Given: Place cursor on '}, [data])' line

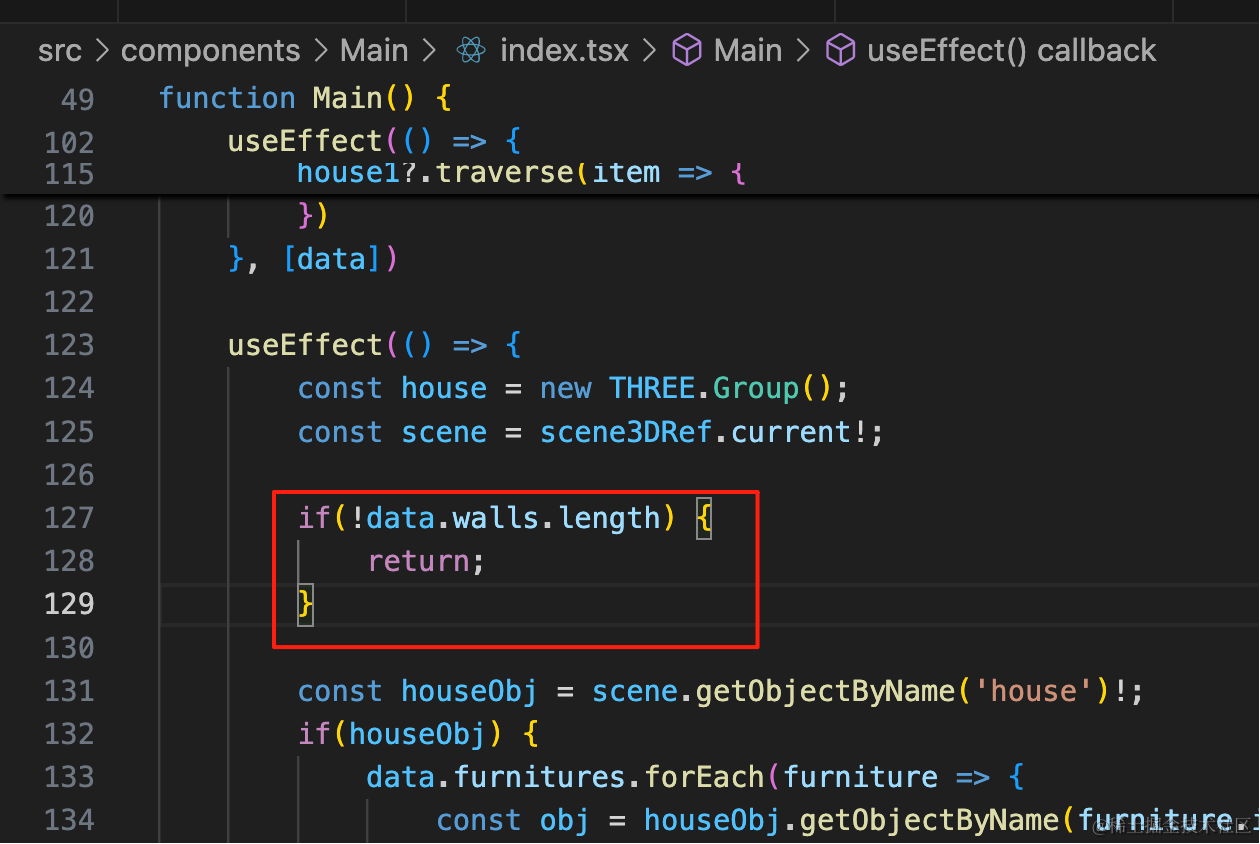Looking at the screenshot, I should click(x=313, y=259).
